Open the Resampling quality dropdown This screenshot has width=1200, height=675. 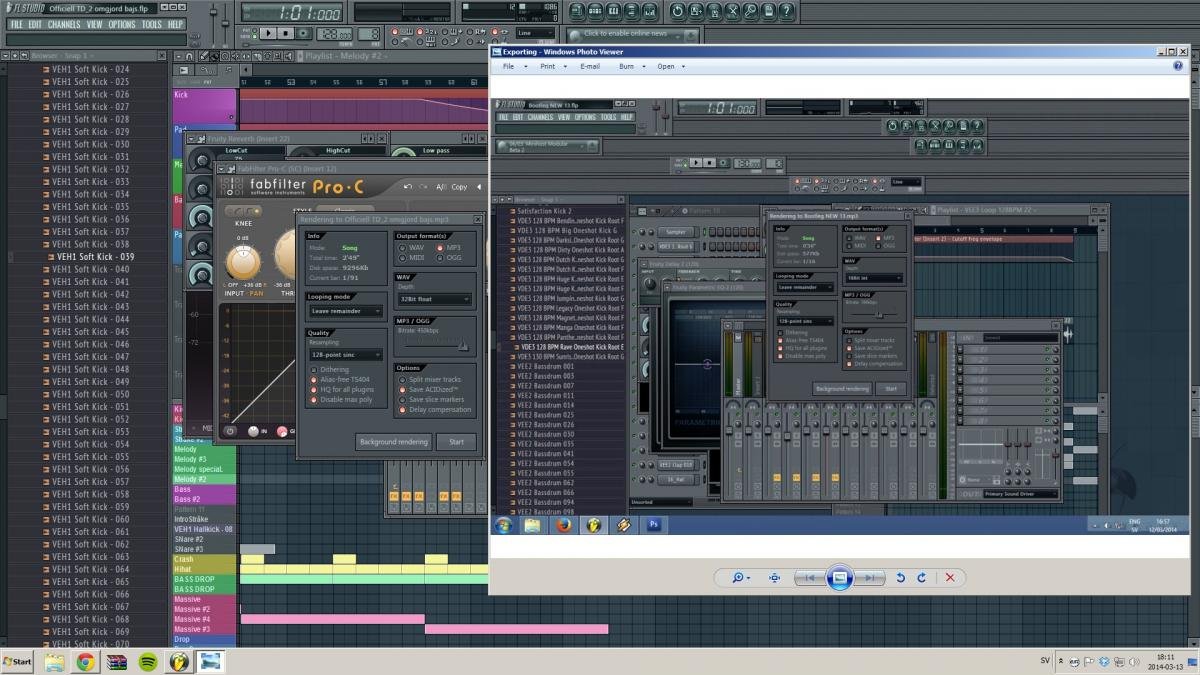(345, 354)
